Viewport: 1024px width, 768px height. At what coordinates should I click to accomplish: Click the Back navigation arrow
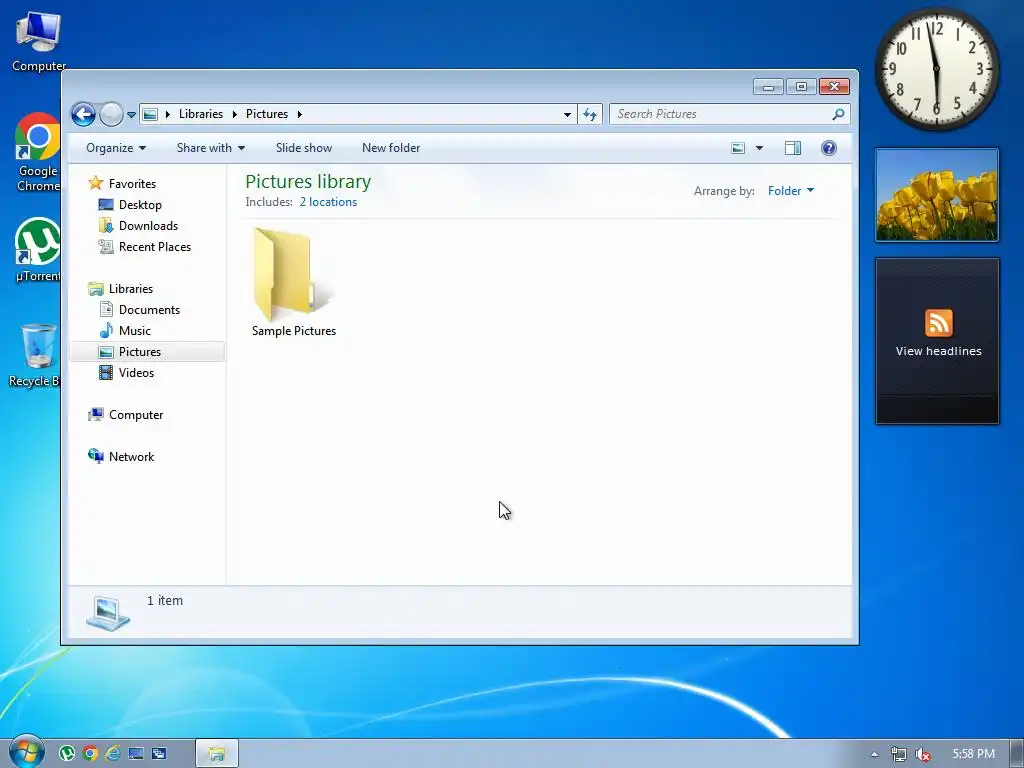pos(83,114)
